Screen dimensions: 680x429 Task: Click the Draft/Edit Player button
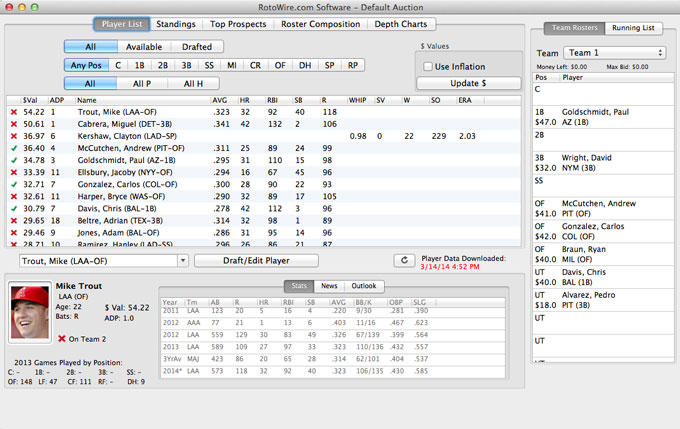coord(256,260)
